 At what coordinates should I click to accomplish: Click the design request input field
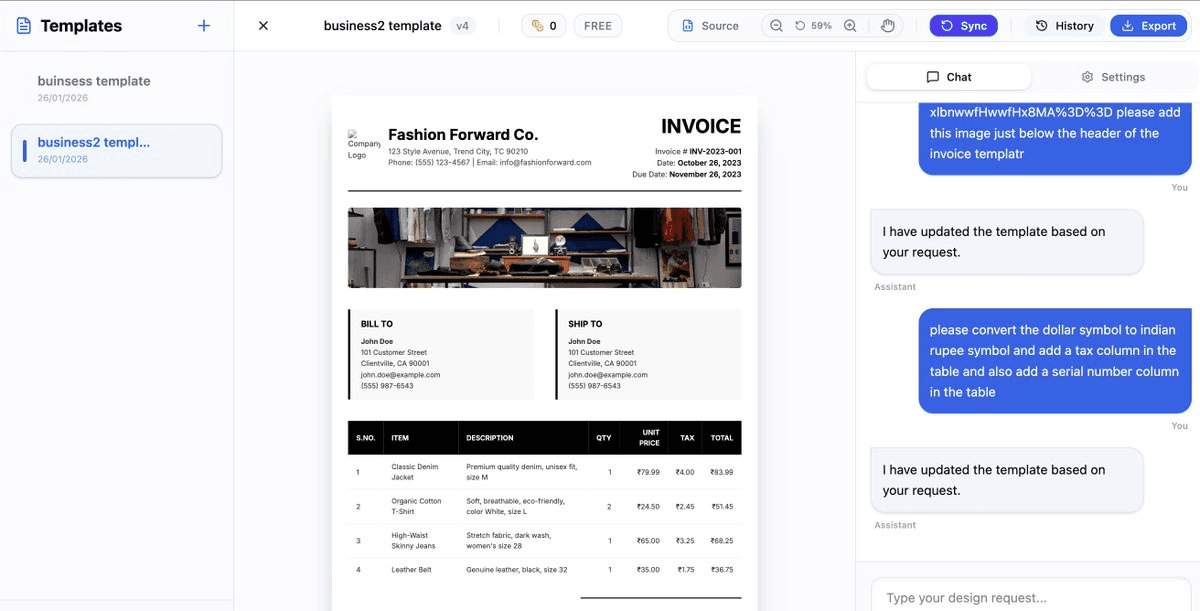click(x=1030, y=597)
